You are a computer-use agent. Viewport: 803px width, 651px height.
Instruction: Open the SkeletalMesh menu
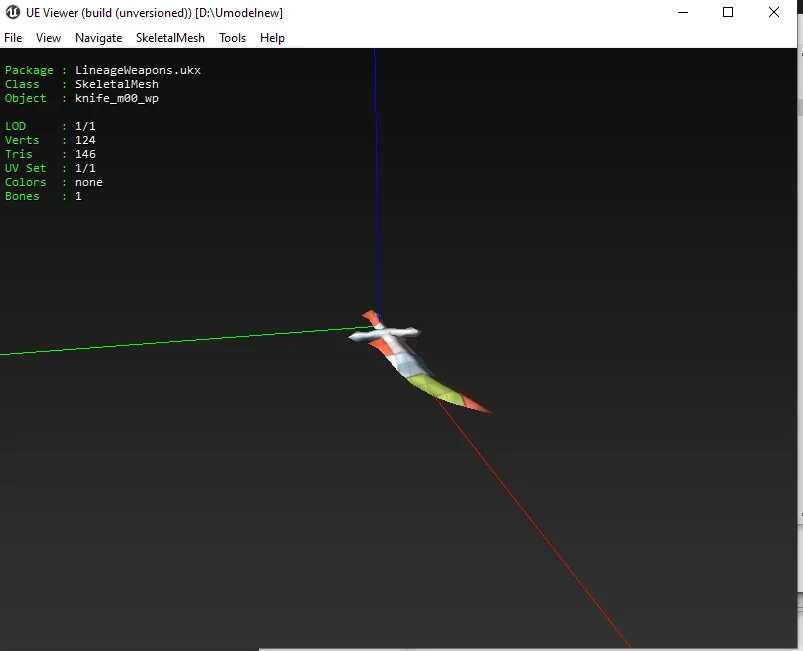170,38
